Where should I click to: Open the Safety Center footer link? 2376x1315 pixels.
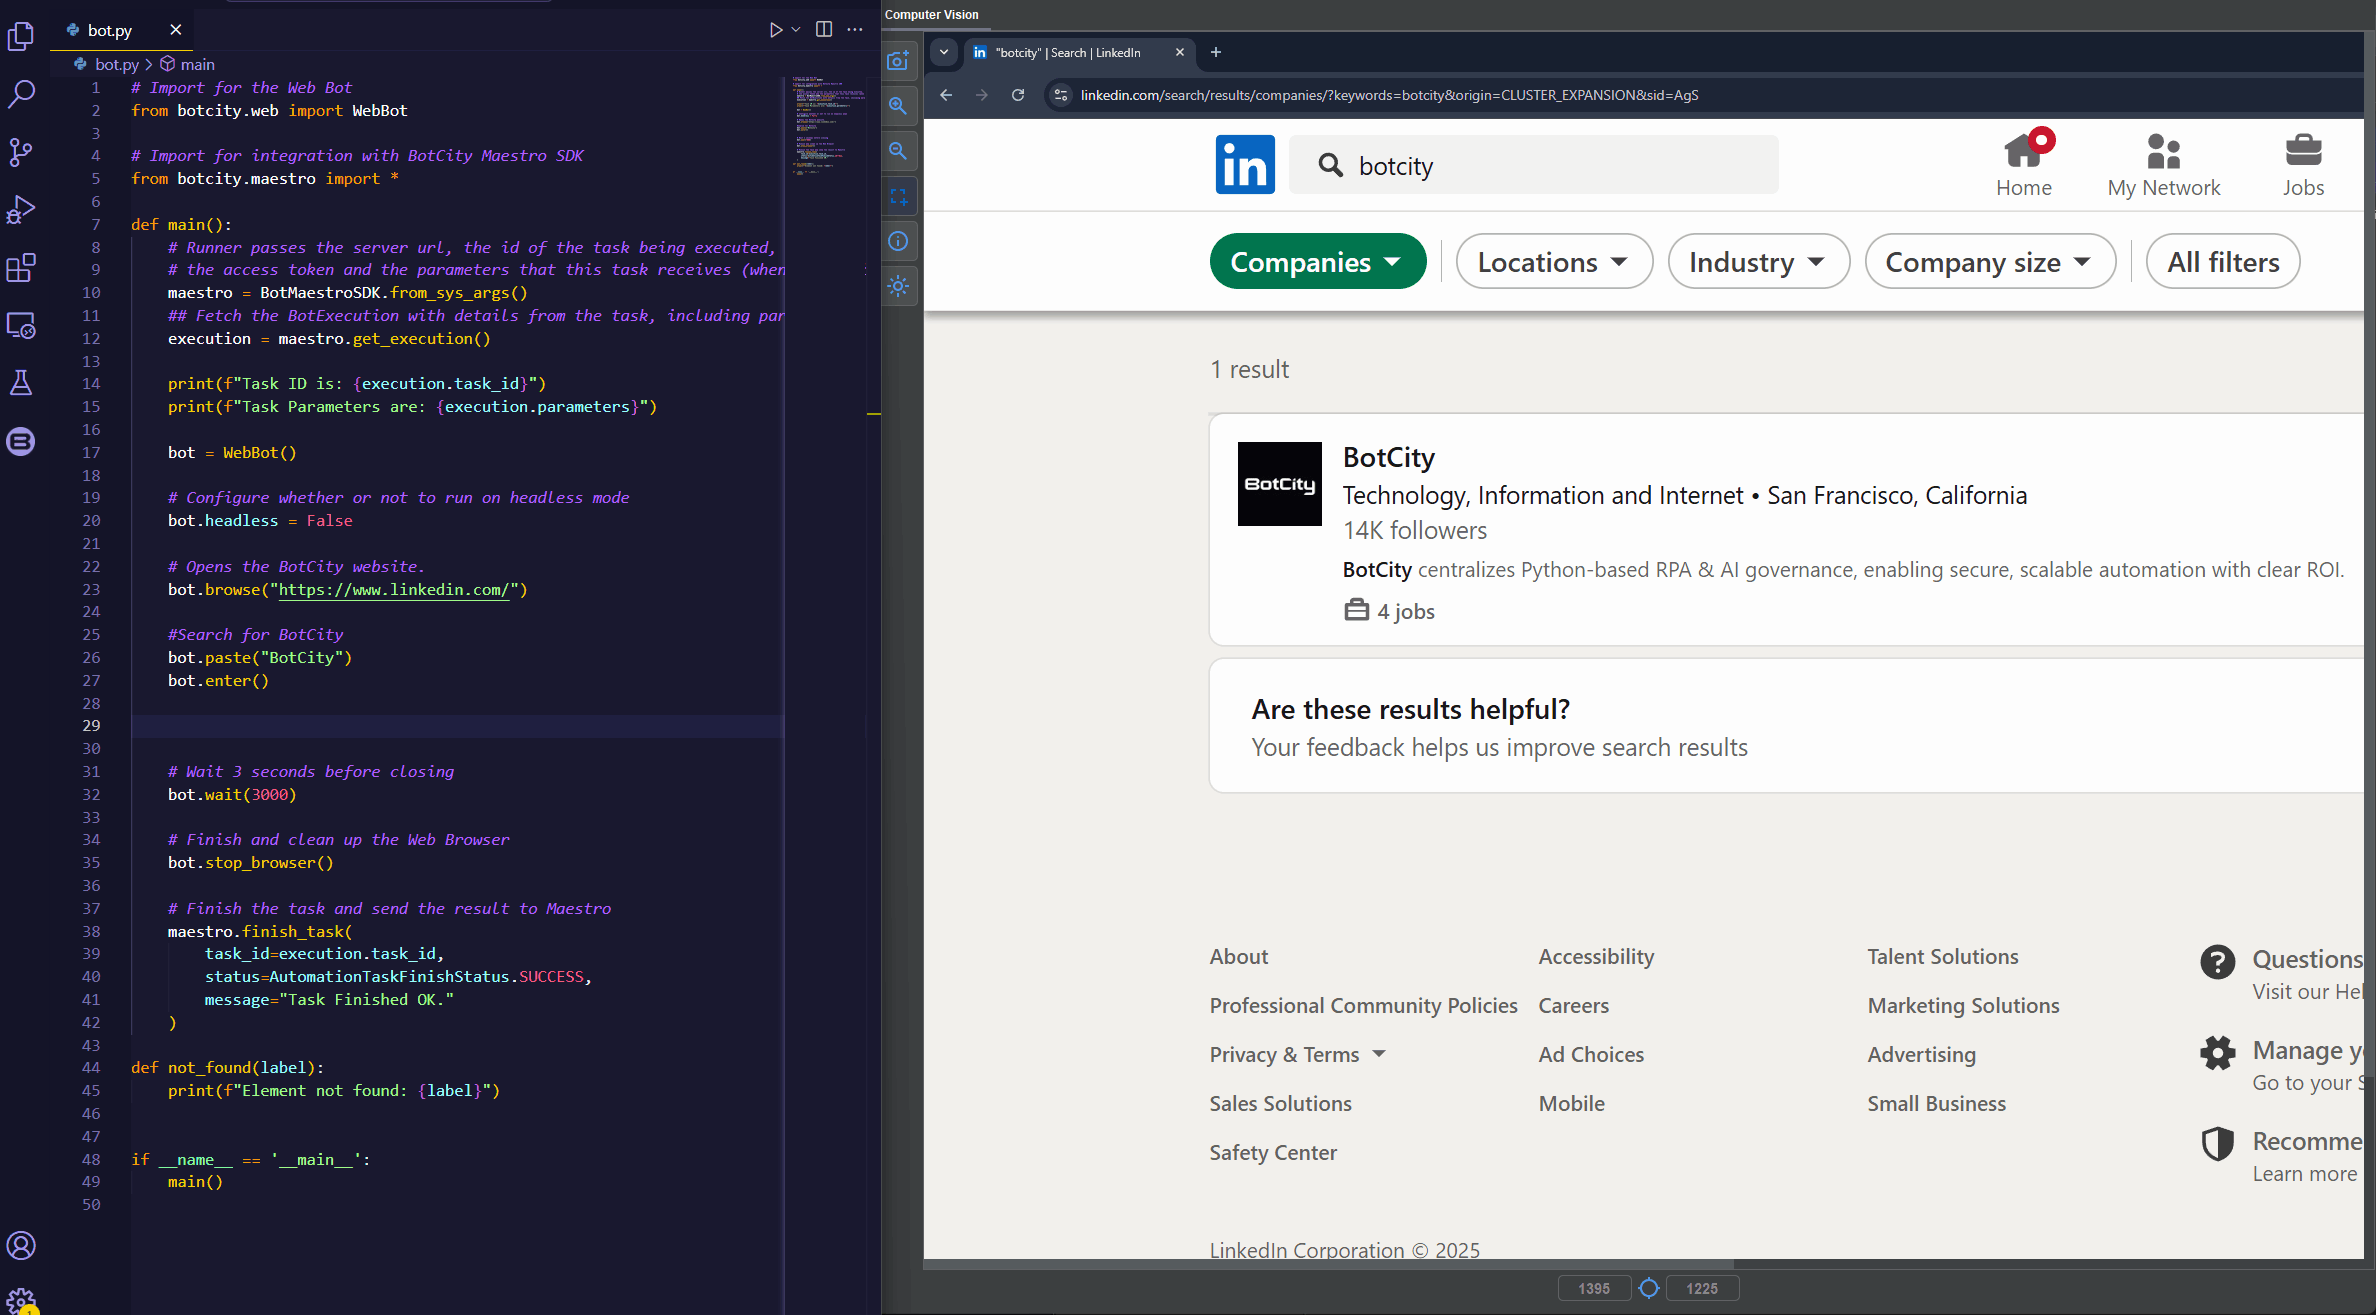tap(1273, 1152)
